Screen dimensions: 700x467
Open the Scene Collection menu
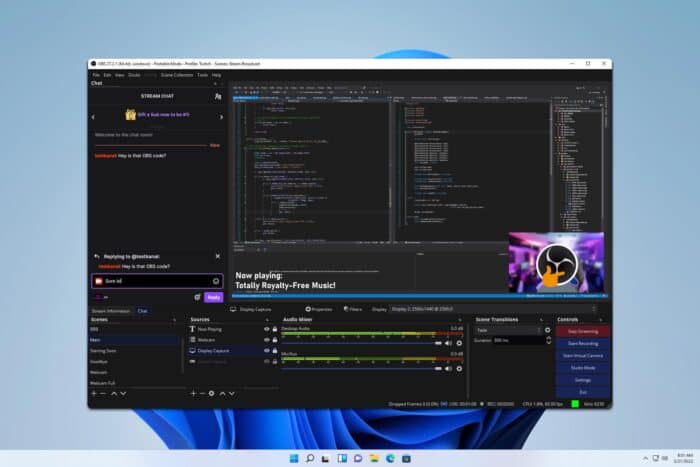point(177,75)
